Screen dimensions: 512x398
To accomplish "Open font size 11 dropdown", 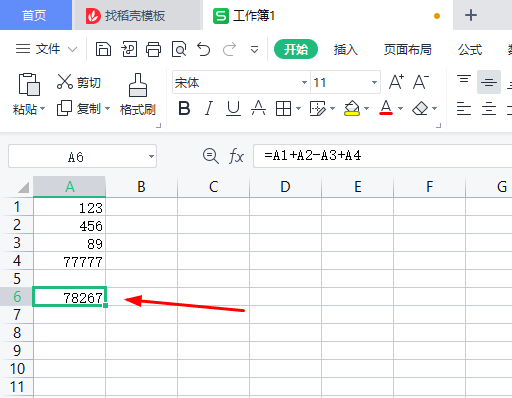I will (374, 82).
